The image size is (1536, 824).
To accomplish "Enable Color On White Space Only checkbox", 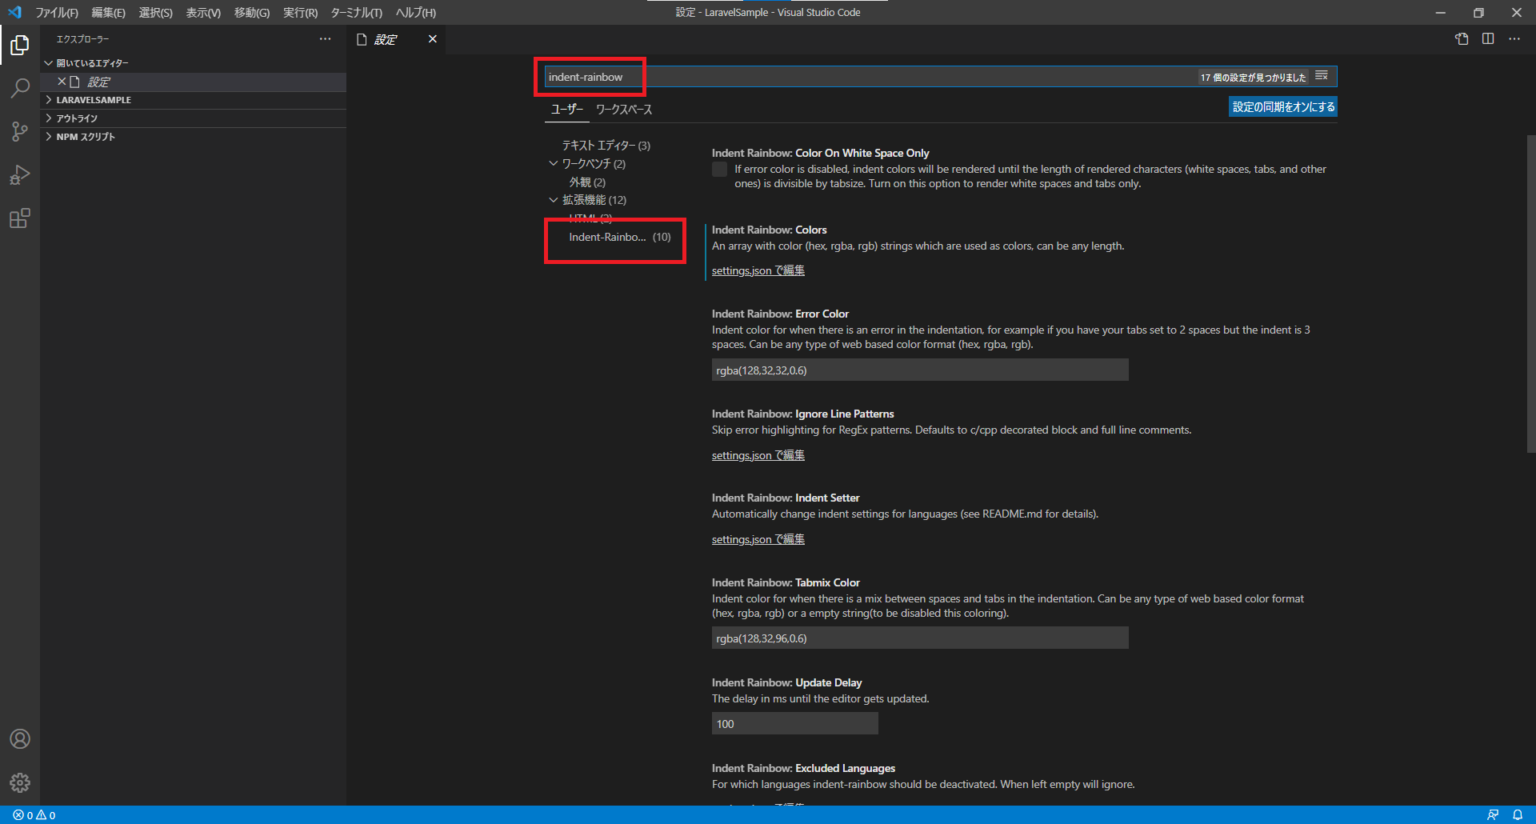I will click(719, 170).
